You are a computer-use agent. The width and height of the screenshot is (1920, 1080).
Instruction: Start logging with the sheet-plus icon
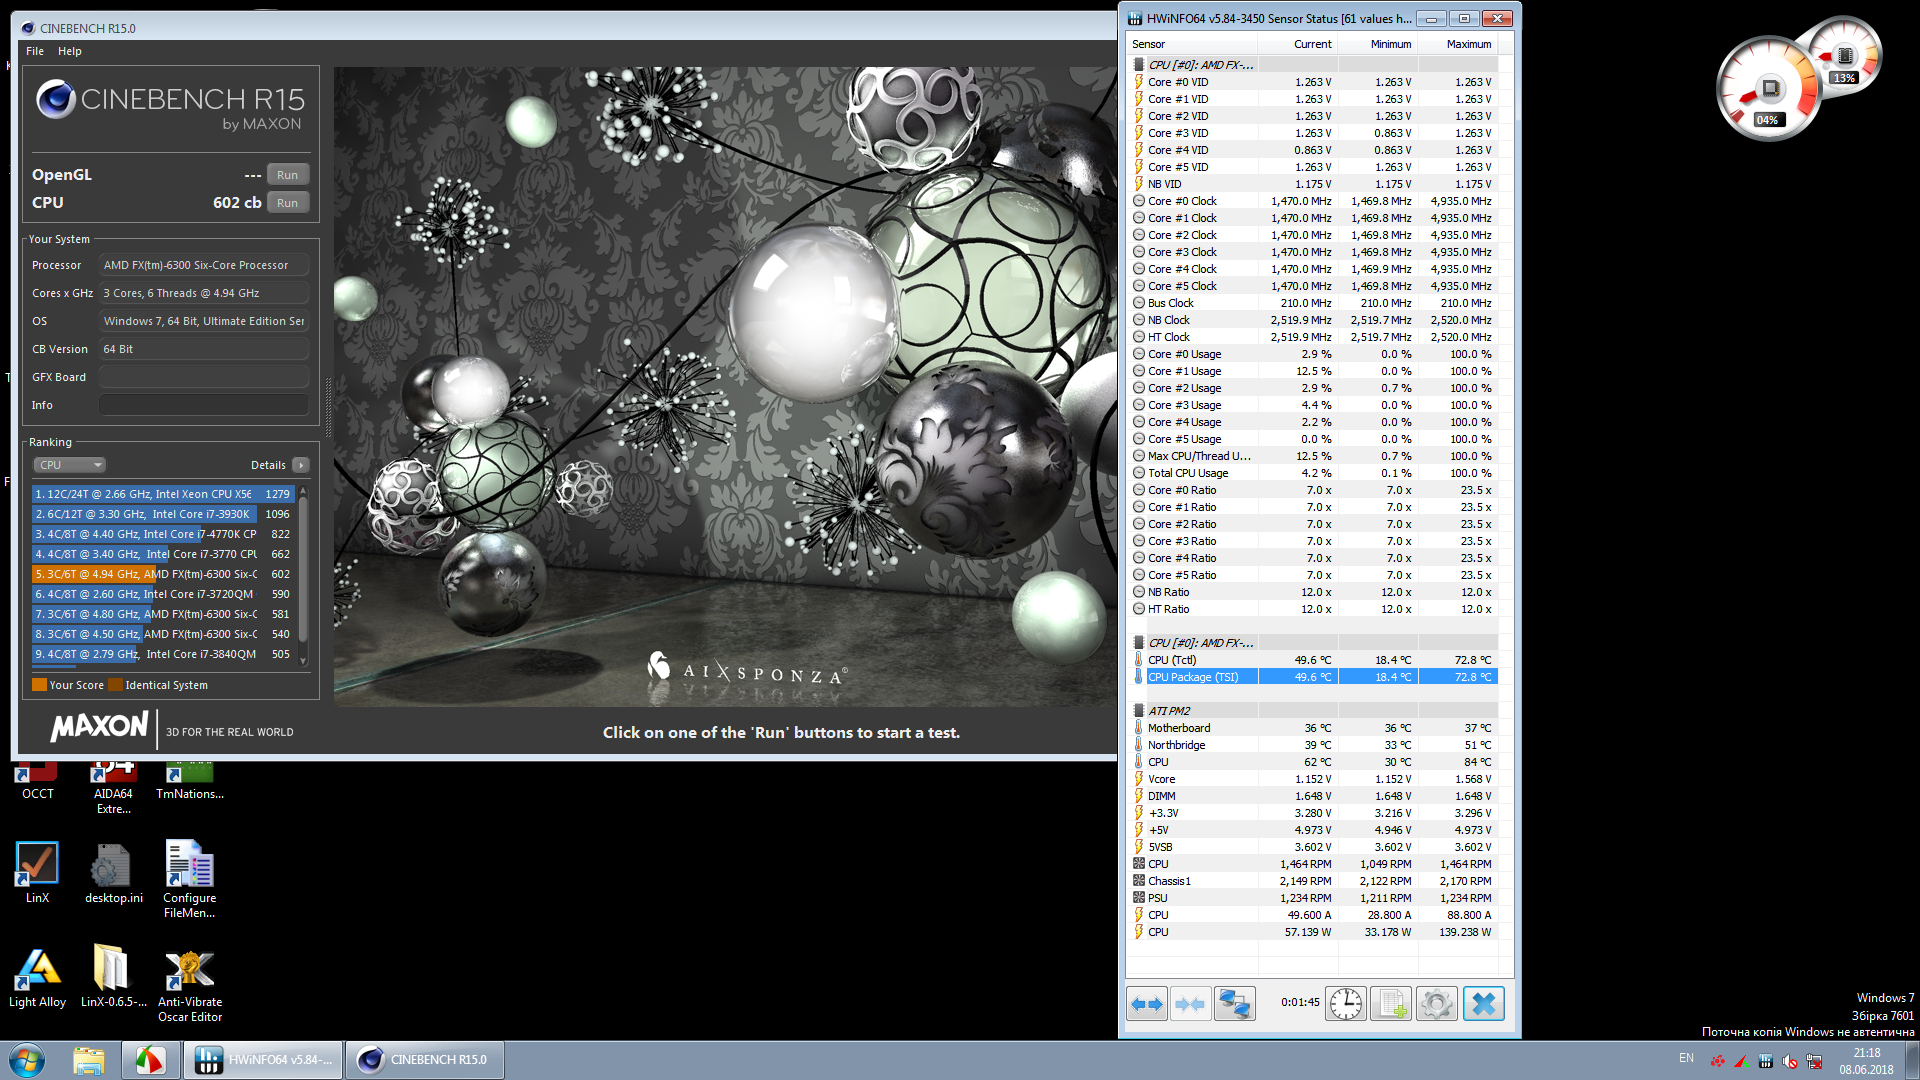pyautogui.click(x=1391, y=1003)
